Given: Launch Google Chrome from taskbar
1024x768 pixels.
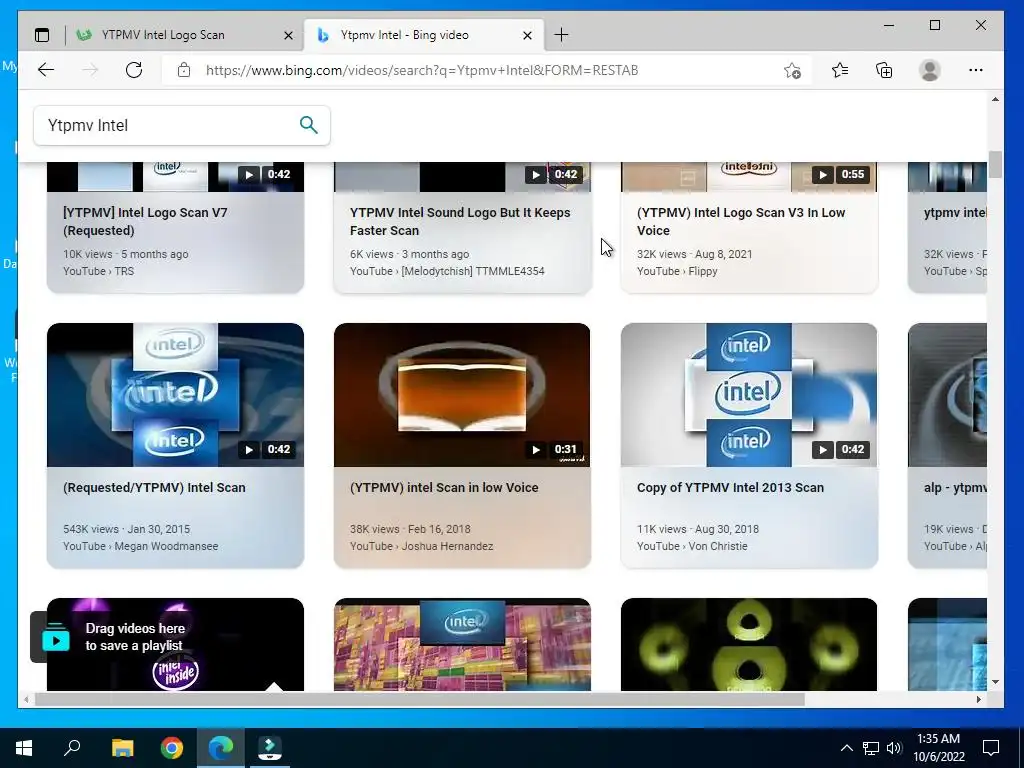Looking at the screenshot, I should [x=172, y=748].
